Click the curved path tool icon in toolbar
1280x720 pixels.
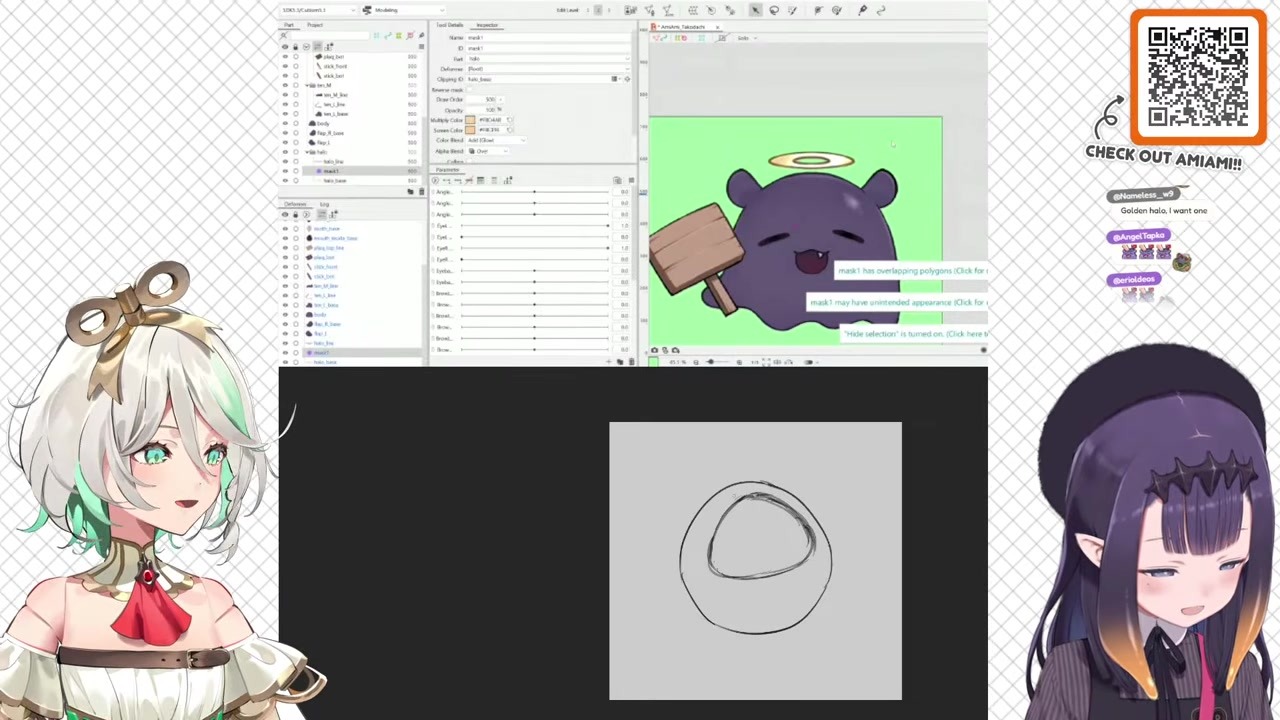[881, 10]
